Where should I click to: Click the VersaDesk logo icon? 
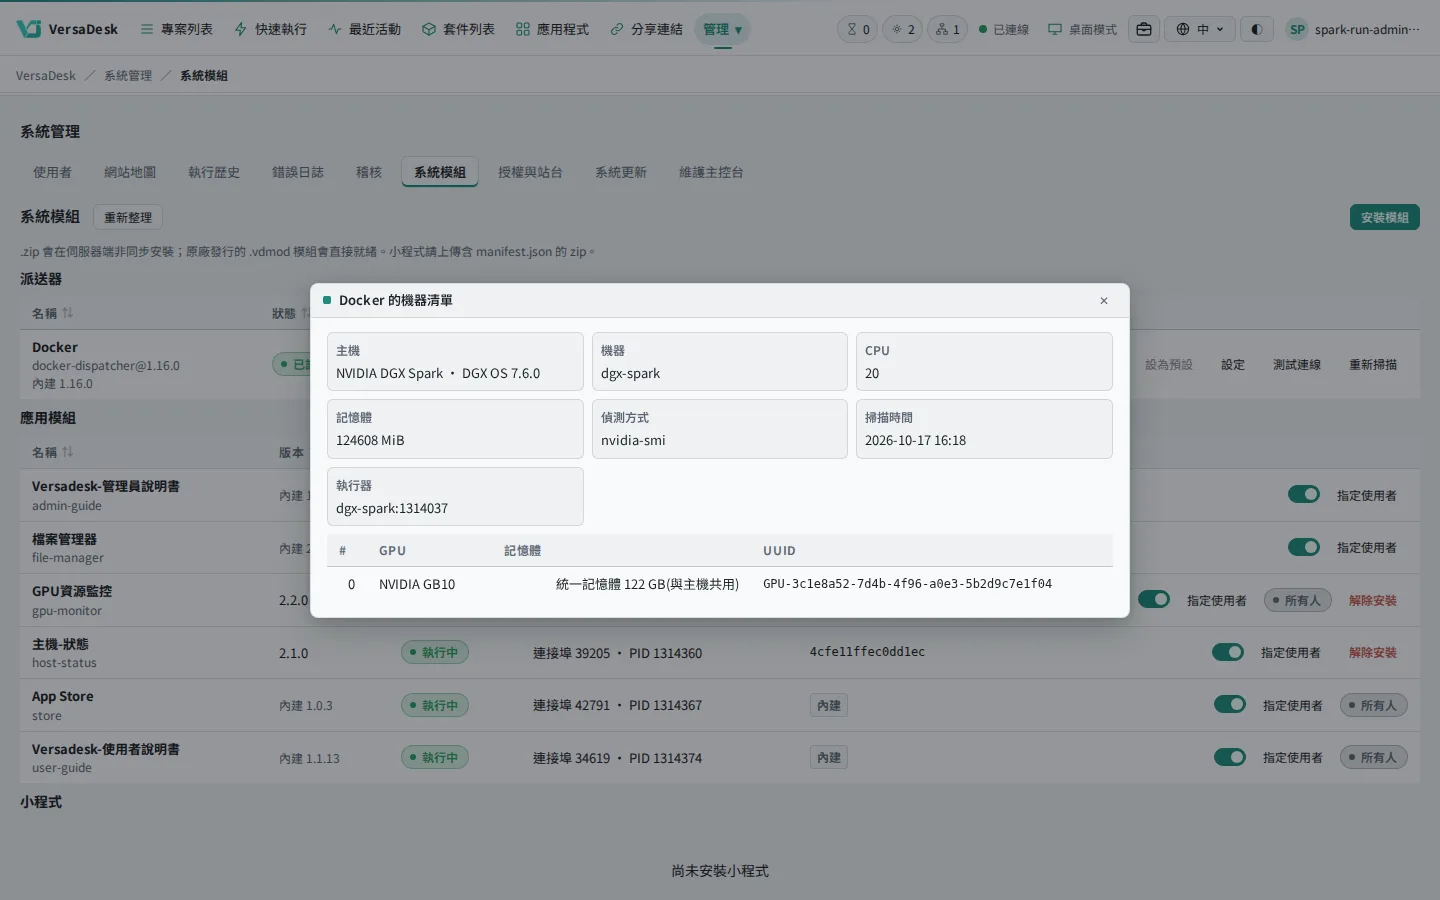(x=29, y=29)
